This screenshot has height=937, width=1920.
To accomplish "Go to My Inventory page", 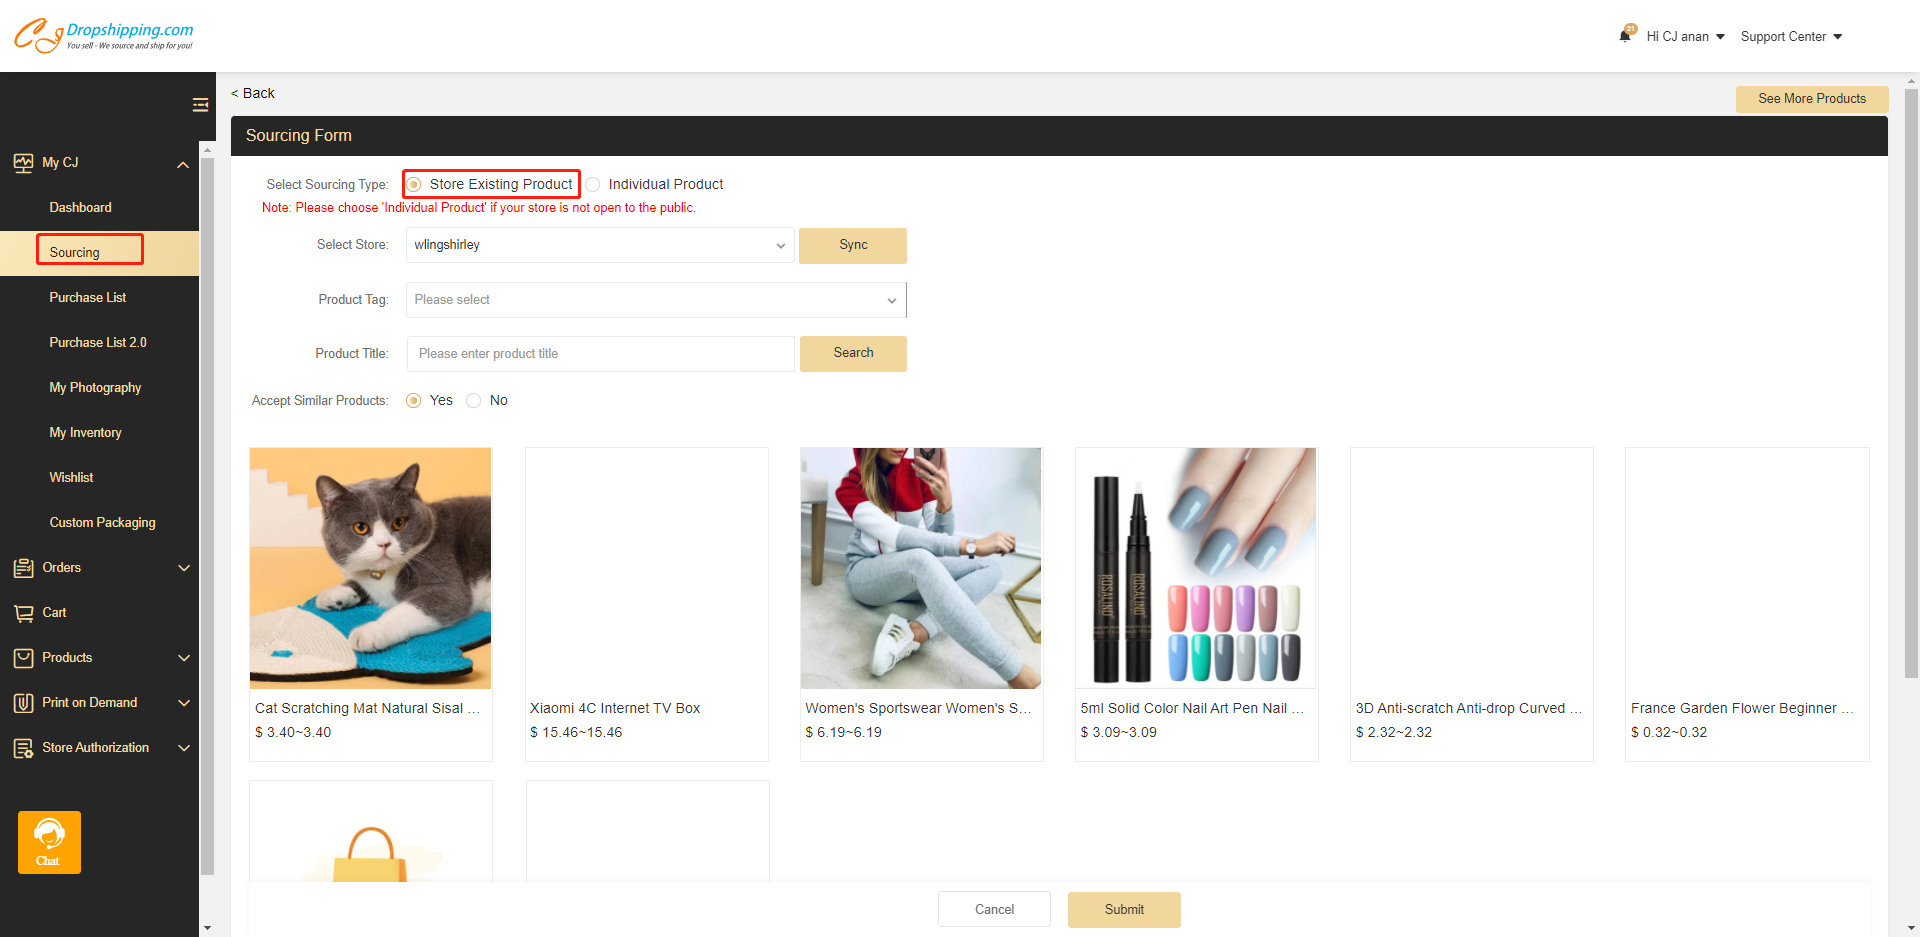I will click(85, 433).
